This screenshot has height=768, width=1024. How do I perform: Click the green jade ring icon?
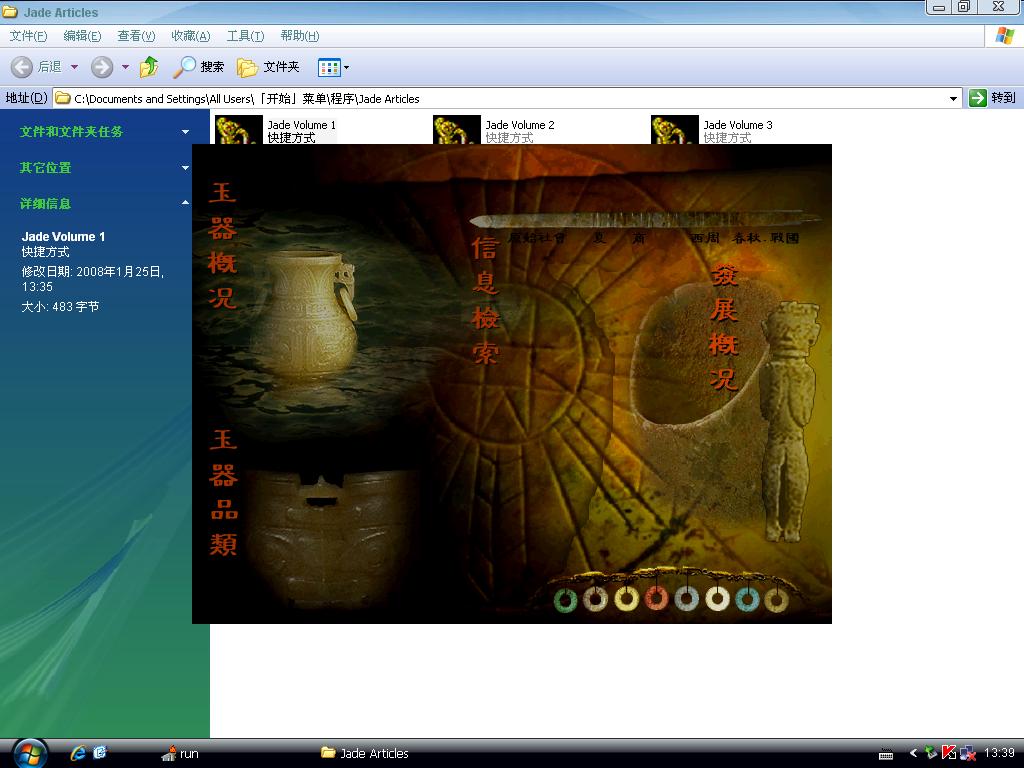click(x=566, y=600)
